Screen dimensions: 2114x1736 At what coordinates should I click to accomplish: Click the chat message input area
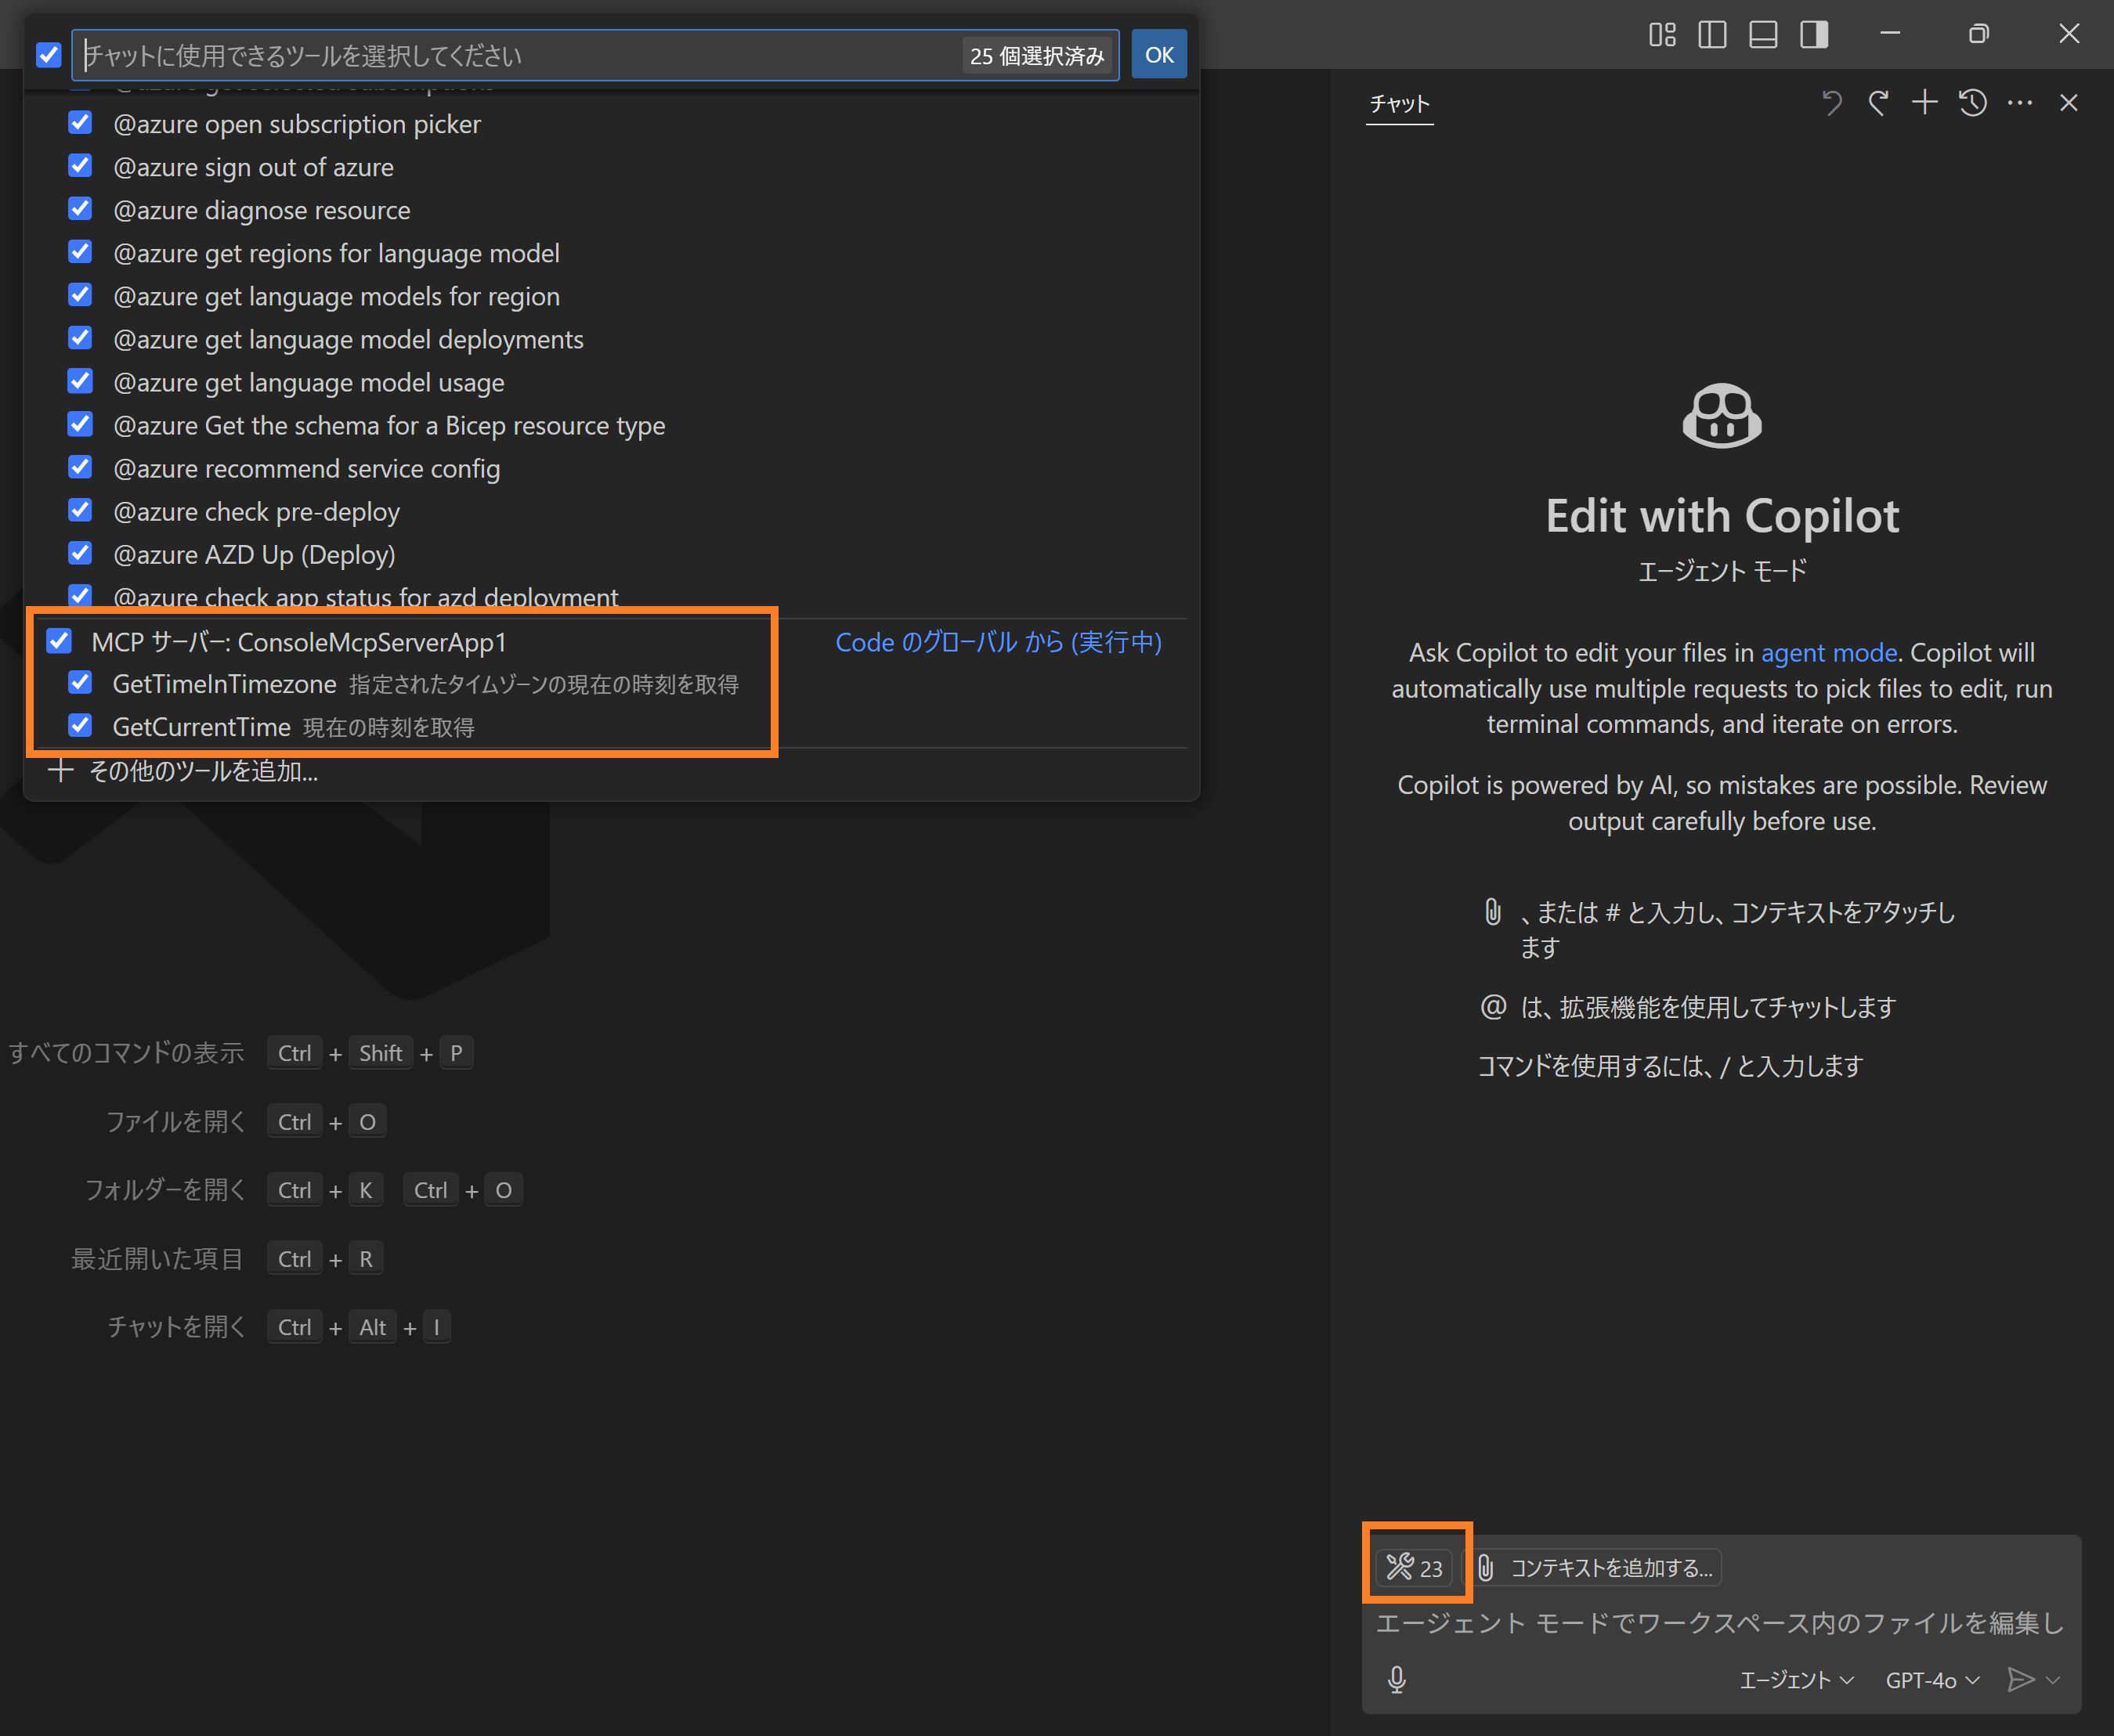tap(1720, 1623)
